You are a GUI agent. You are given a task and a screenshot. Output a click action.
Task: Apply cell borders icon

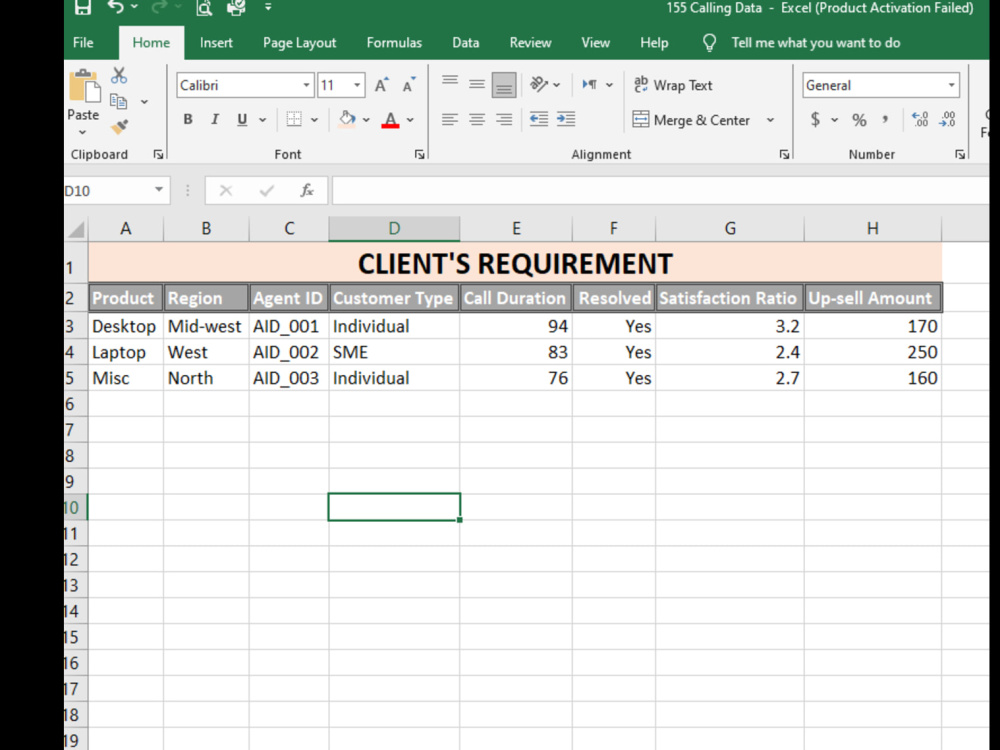coord(293,119)
